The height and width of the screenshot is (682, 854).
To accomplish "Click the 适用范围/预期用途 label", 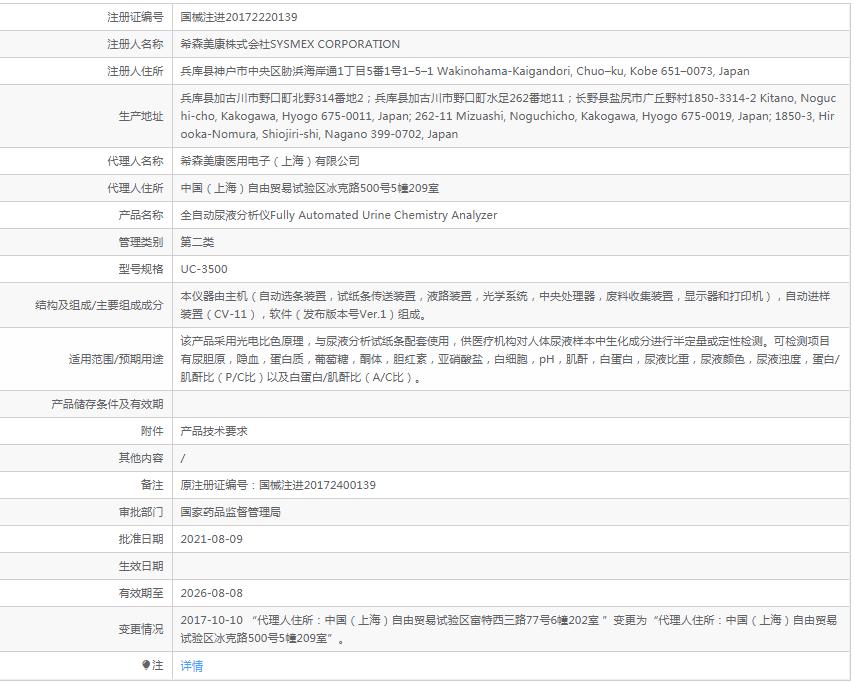I will point(116,359).
